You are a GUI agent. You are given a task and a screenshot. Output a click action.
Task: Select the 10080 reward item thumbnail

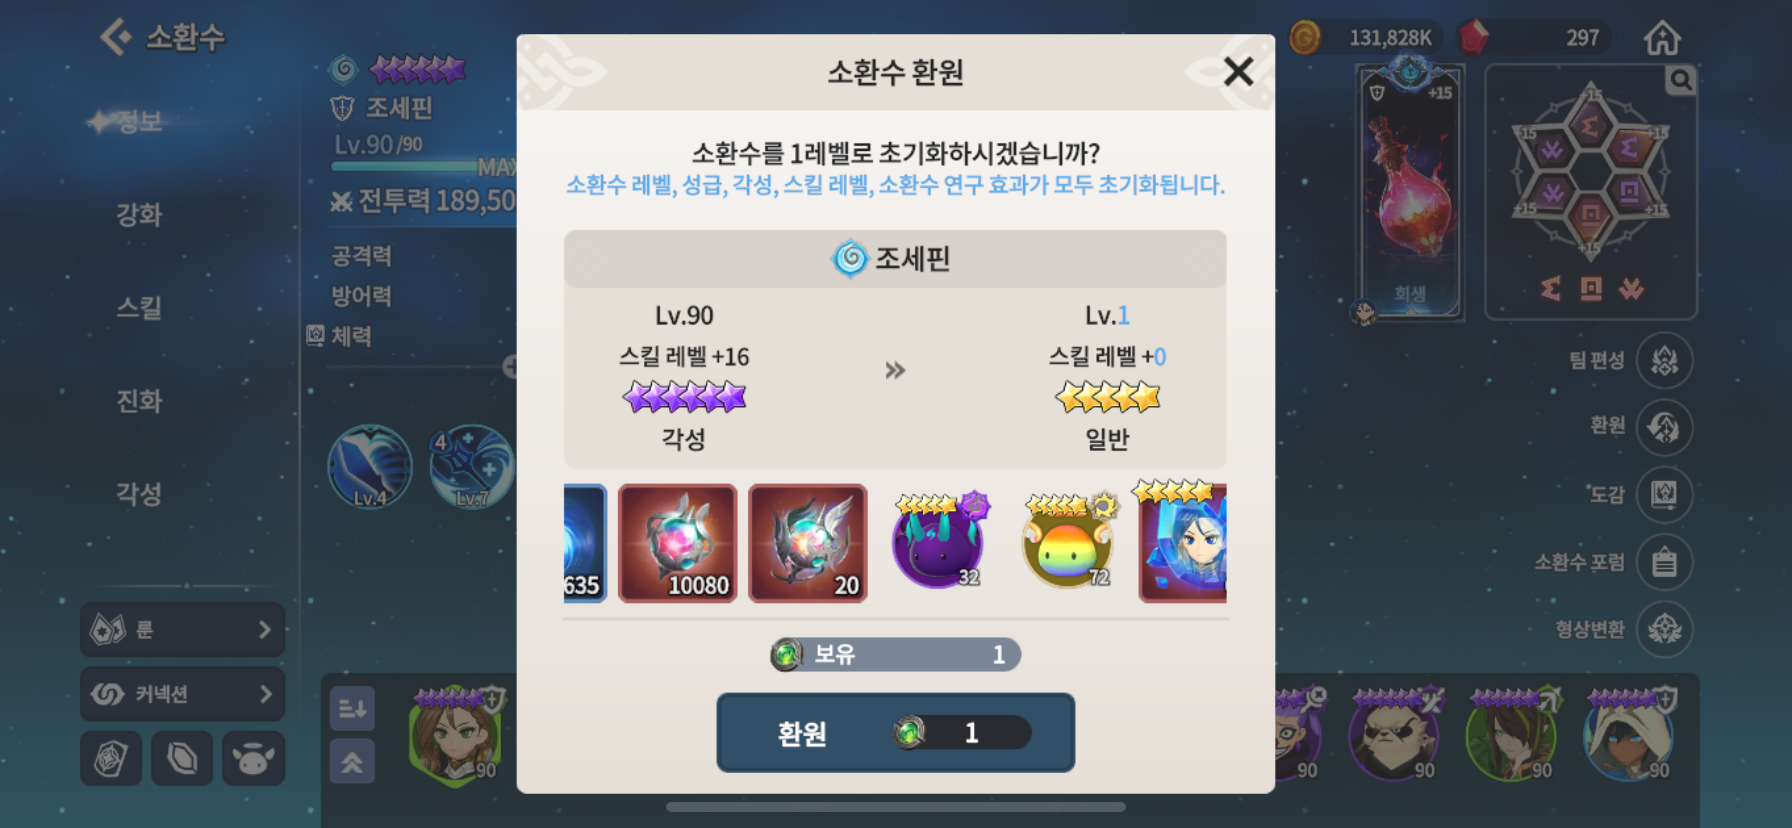coord(677,543)
